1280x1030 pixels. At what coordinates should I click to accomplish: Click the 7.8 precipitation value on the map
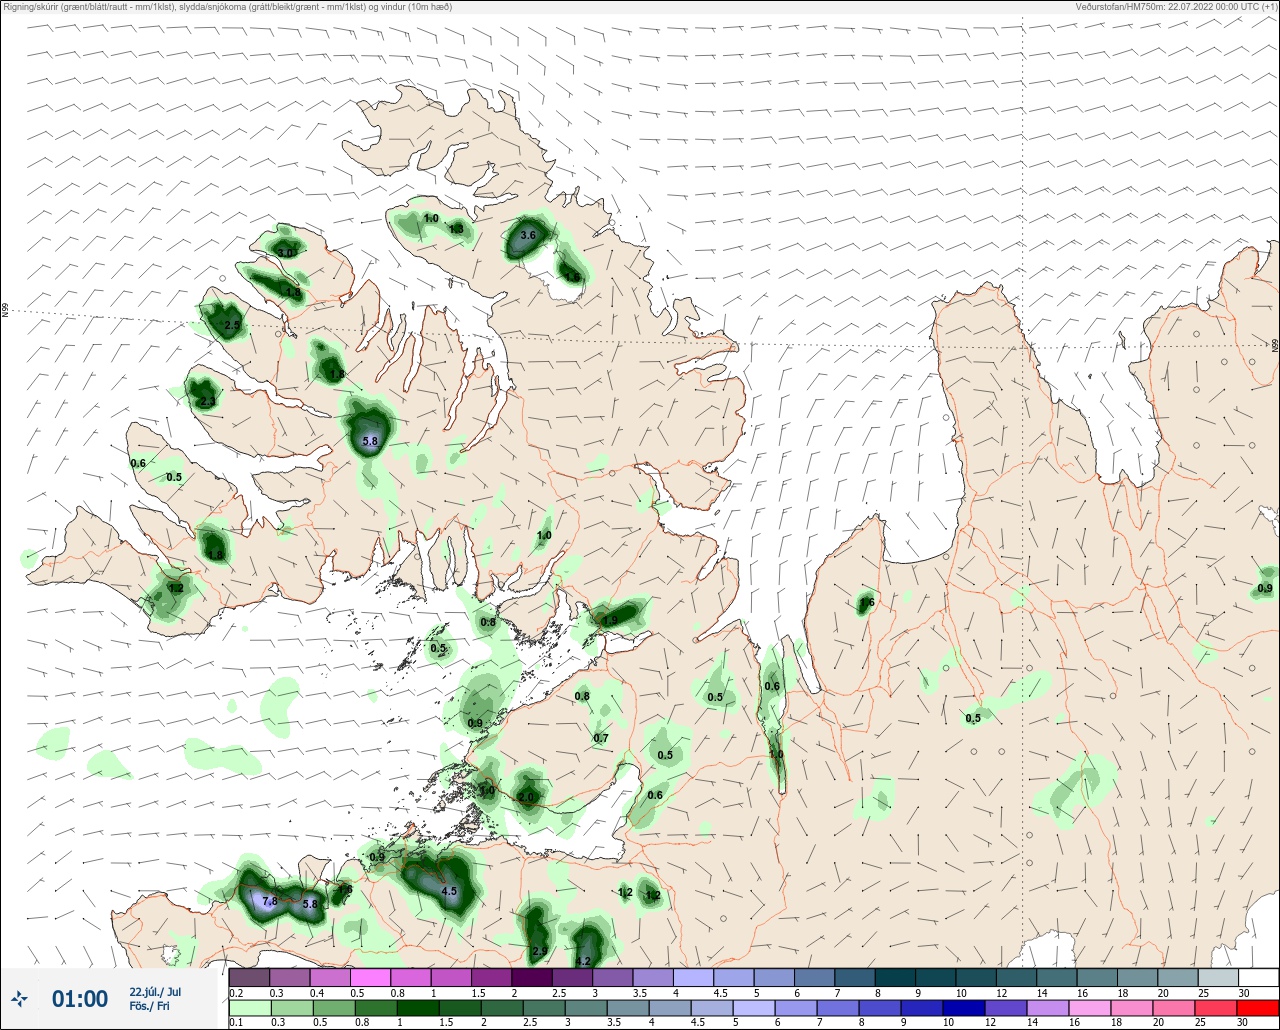(269, 901)
